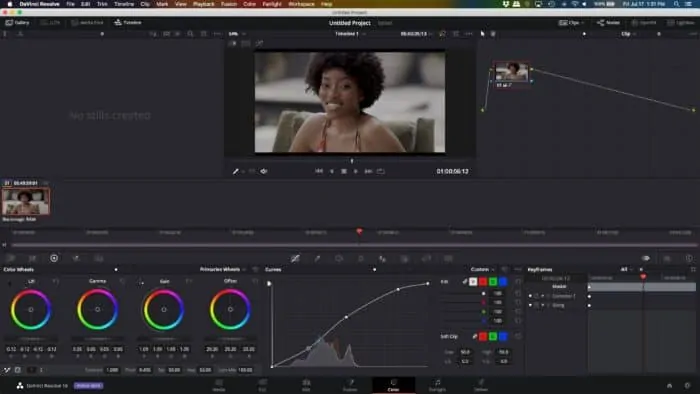700x394 pixels.
Task: Open the Custom curves dropdown
Action: 482,270
